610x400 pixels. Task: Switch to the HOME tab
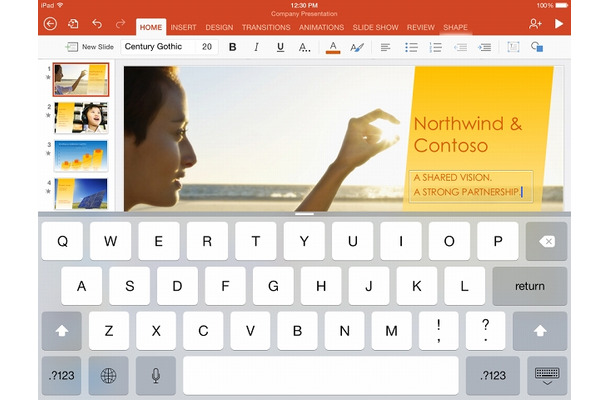151,27
